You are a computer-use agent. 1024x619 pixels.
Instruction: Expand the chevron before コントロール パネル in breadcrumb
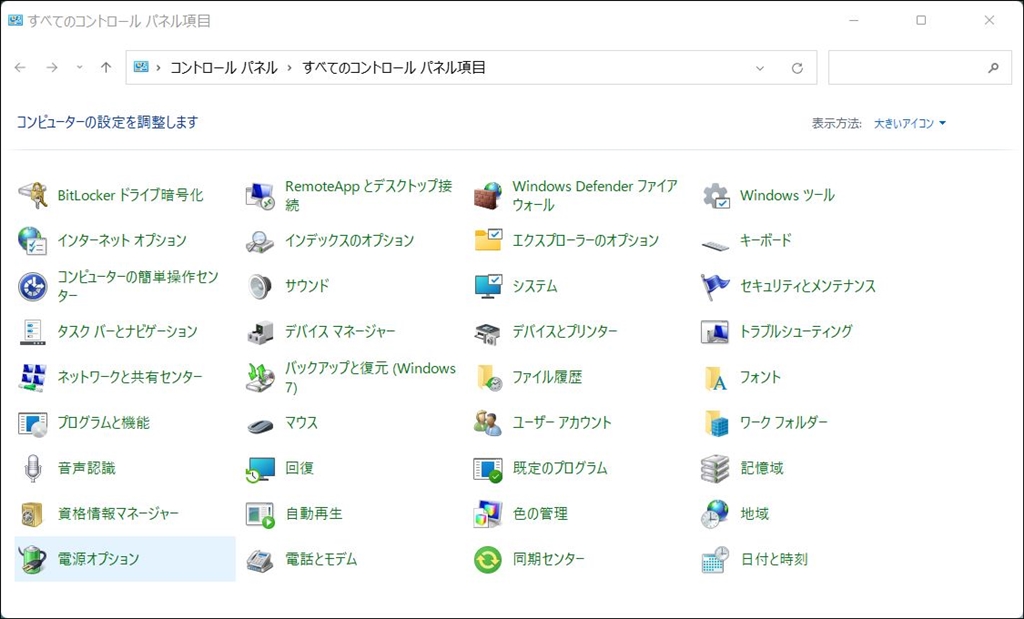pyautogui.click(x=158, y=68)
